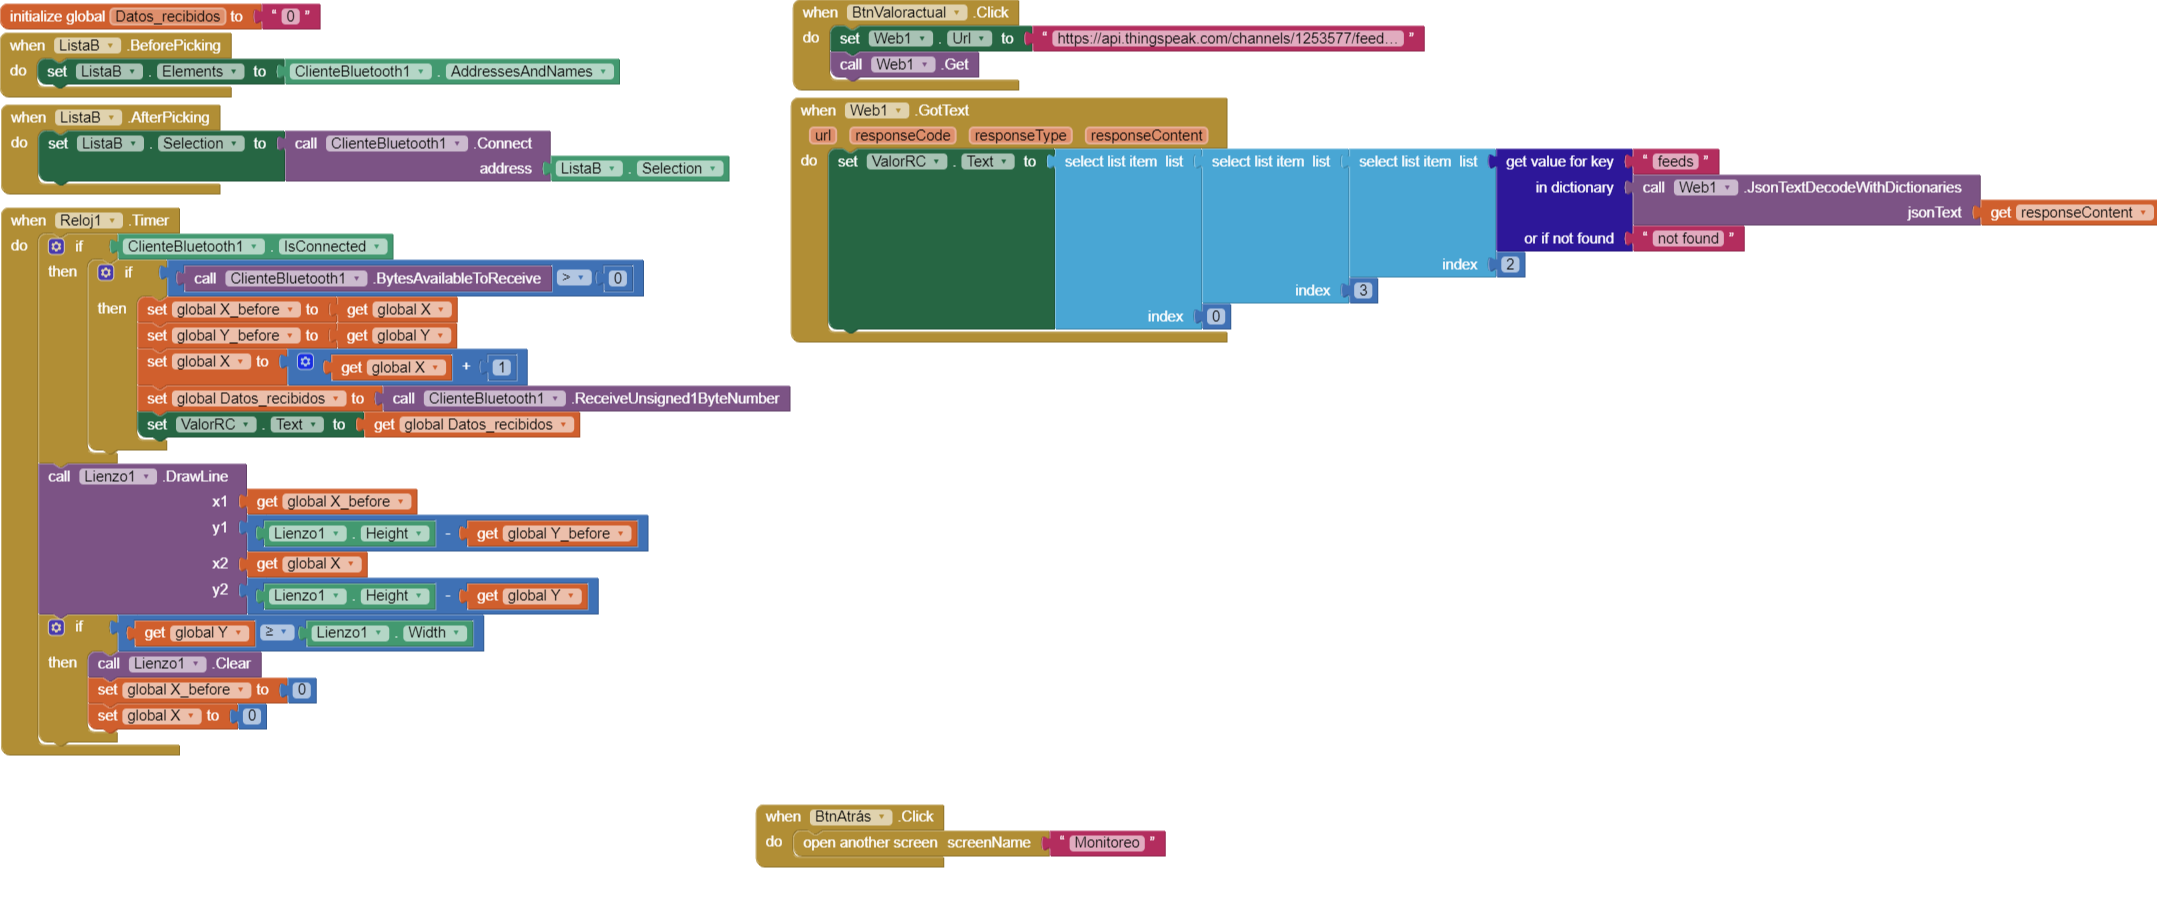2157x902 pixels.
Task: Open the AddressesAndNames property dropdown
Action: tap(528, 71)
